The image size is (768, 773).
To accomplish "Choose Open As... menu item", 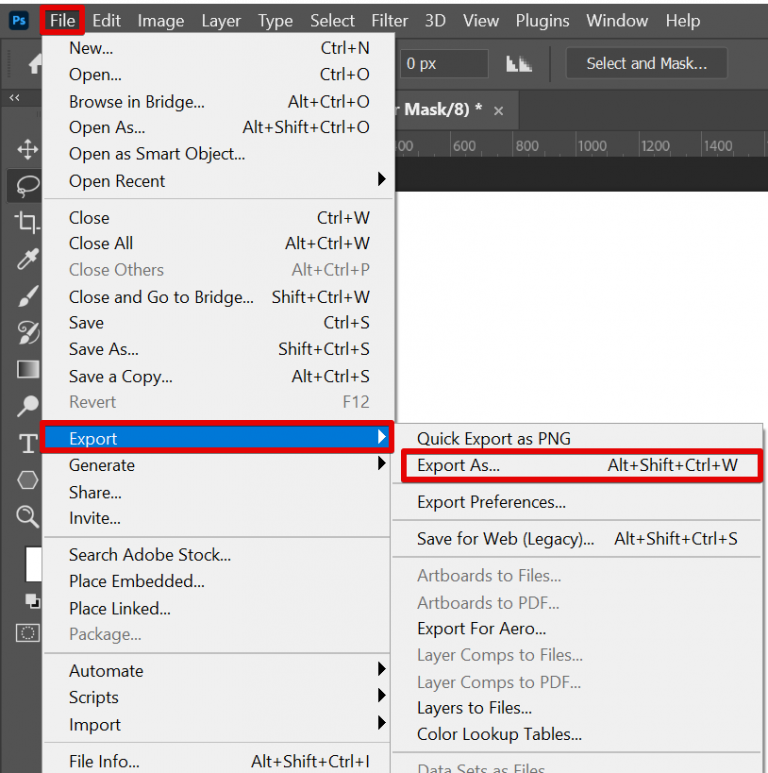I will click(x=217, y=127).
